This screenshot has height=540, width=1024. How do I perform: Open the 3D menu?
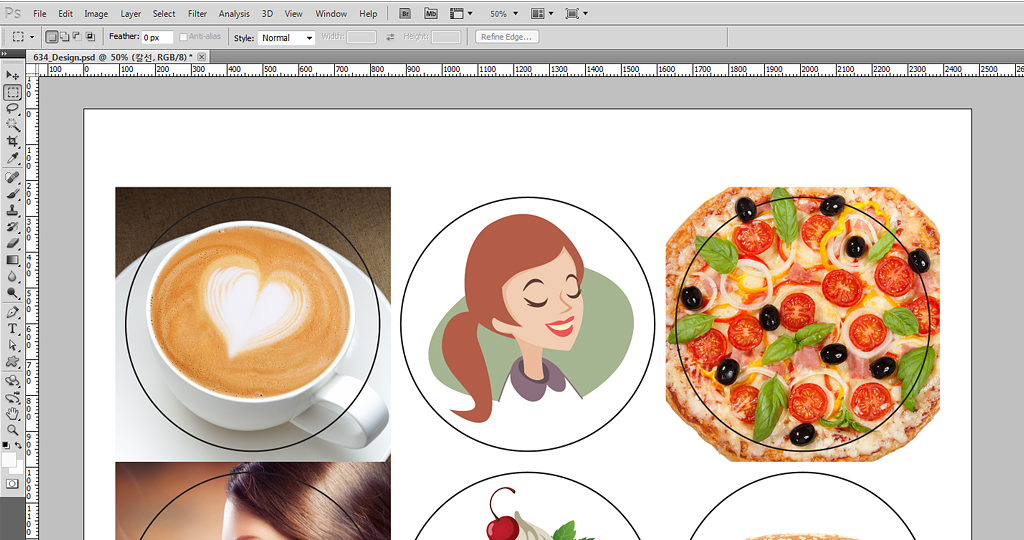point(267,14)
